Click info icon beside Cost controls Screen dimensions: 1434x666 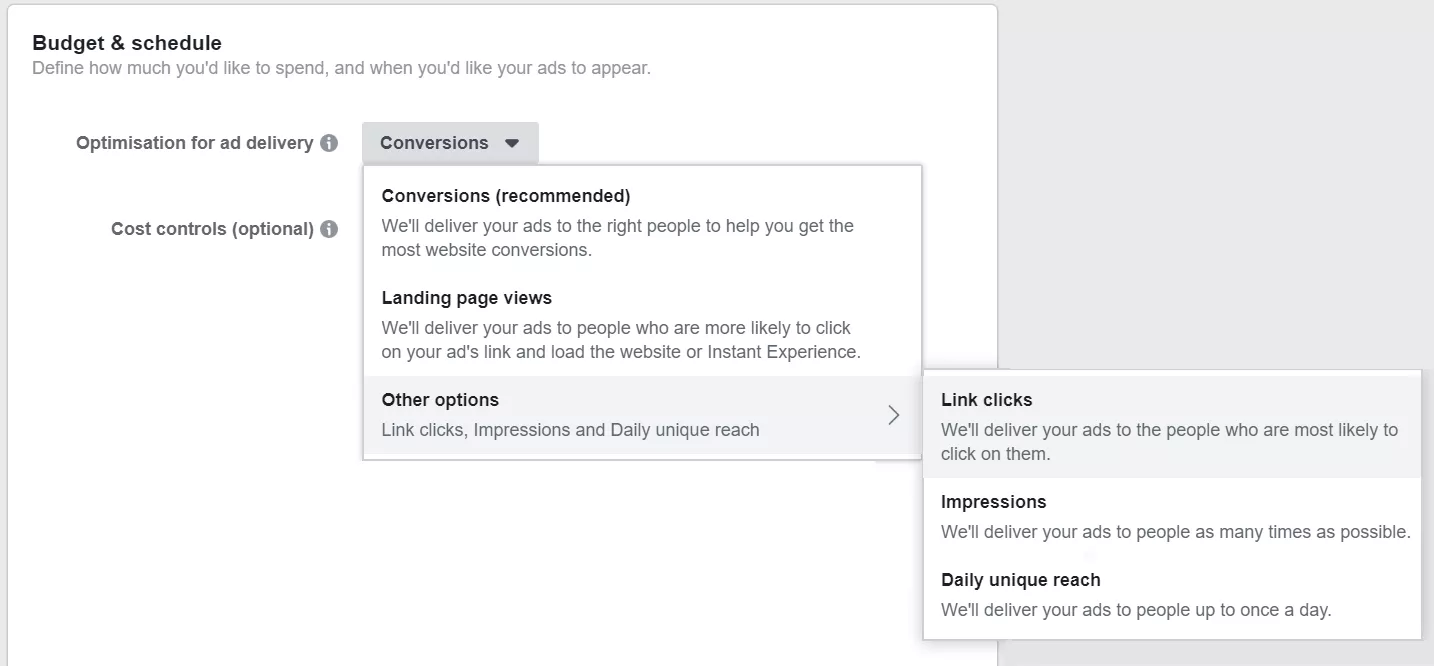tap(329, 229)
